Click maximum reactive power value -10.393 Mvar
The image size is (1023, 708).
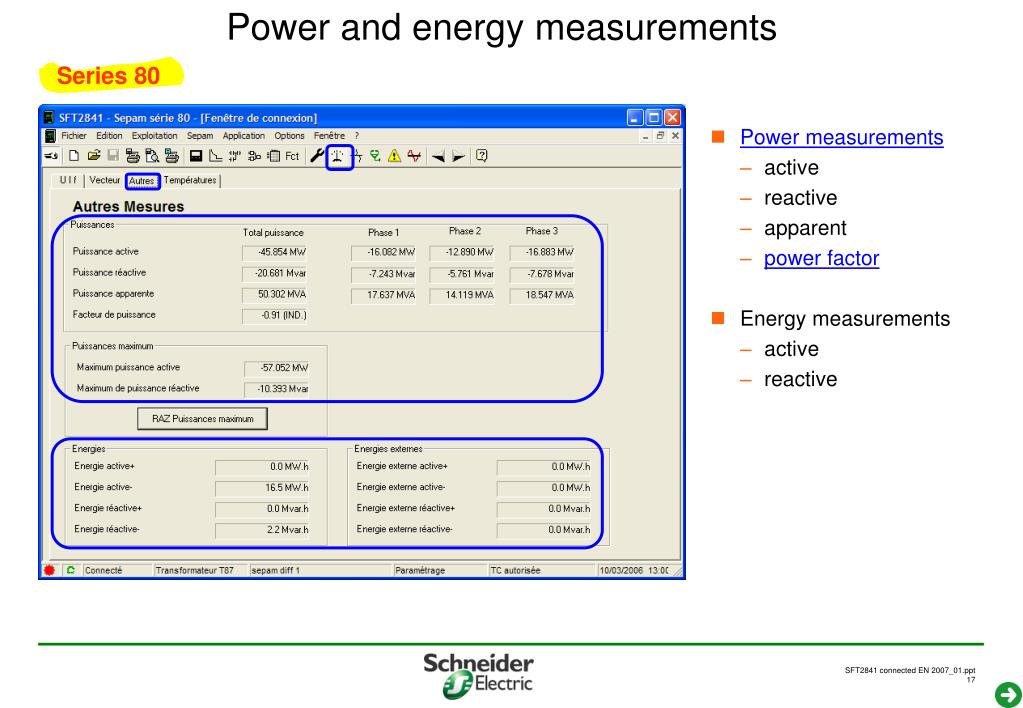[276, 389]
